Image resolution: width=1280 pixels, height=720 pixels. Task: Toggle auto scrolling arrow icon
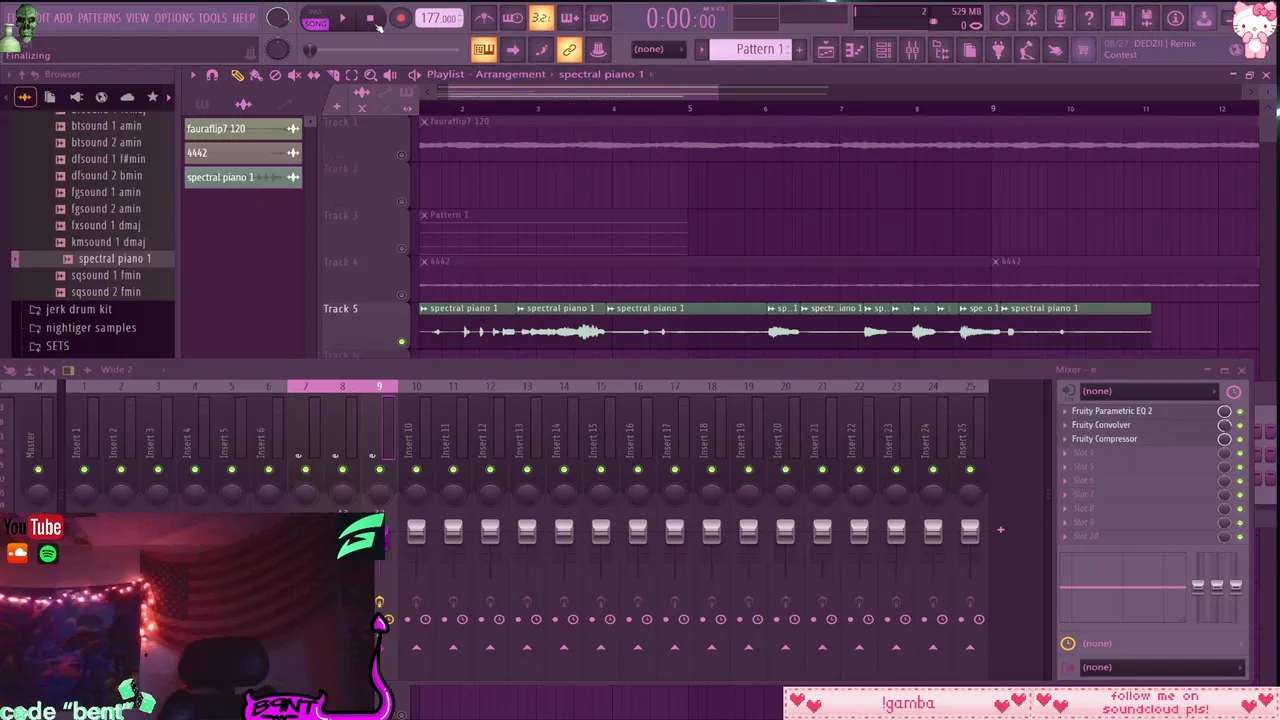tap(512, 50)
